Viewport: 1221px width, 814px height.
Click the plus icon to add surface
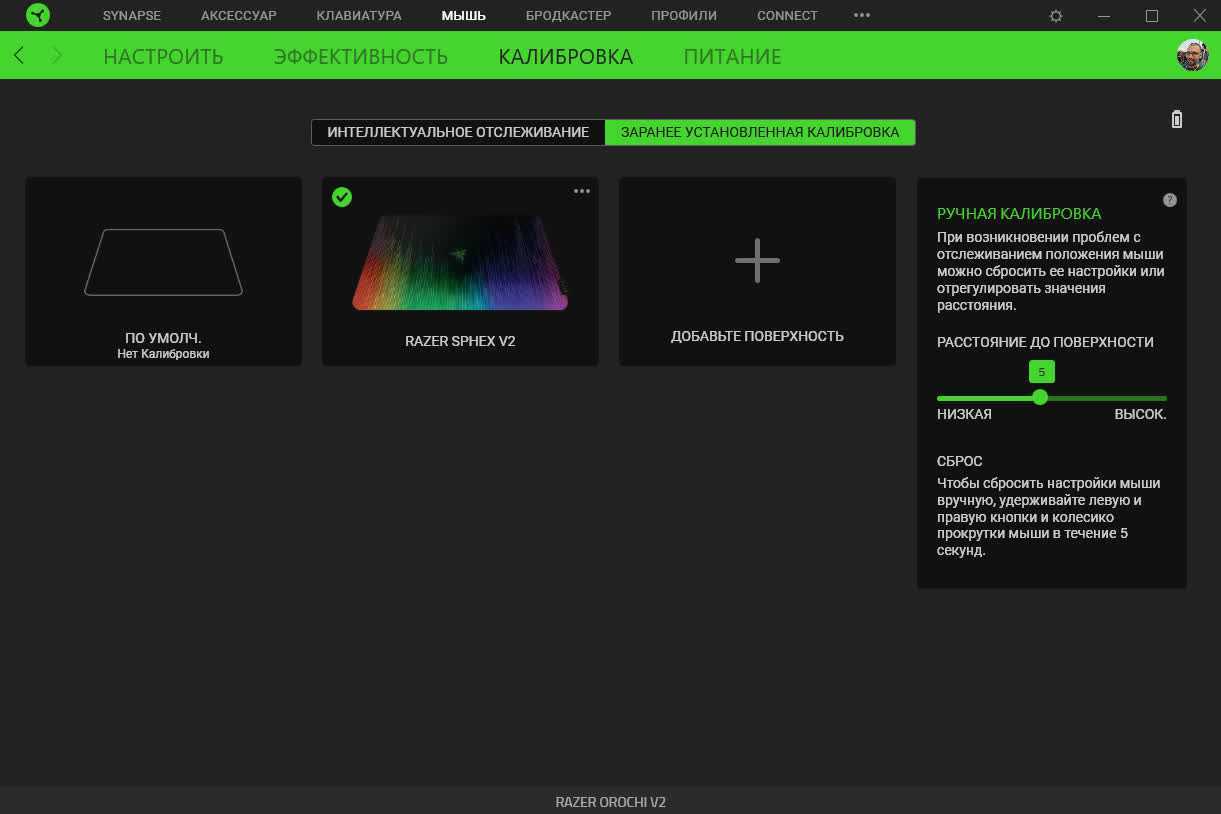757,260
